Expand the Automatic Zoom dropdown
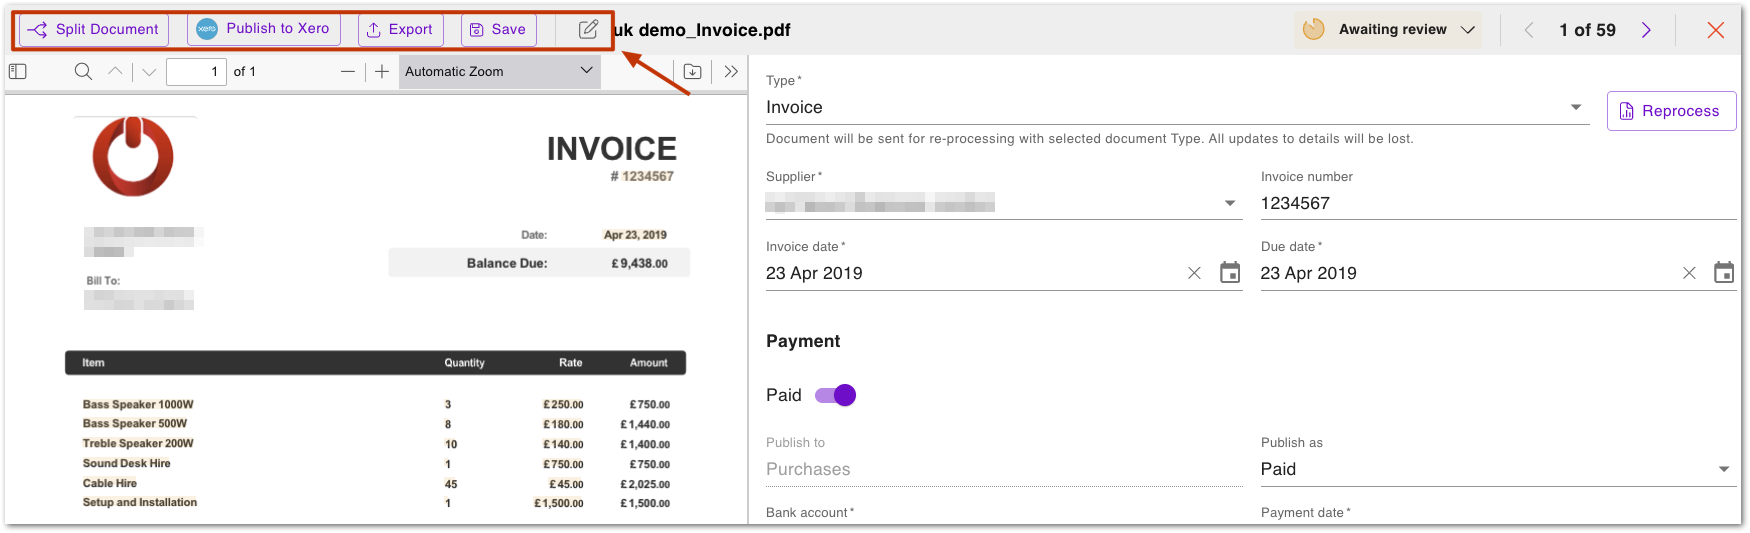Image resolution: width=1750 pixels, height=533 pixels. point(499,71)
